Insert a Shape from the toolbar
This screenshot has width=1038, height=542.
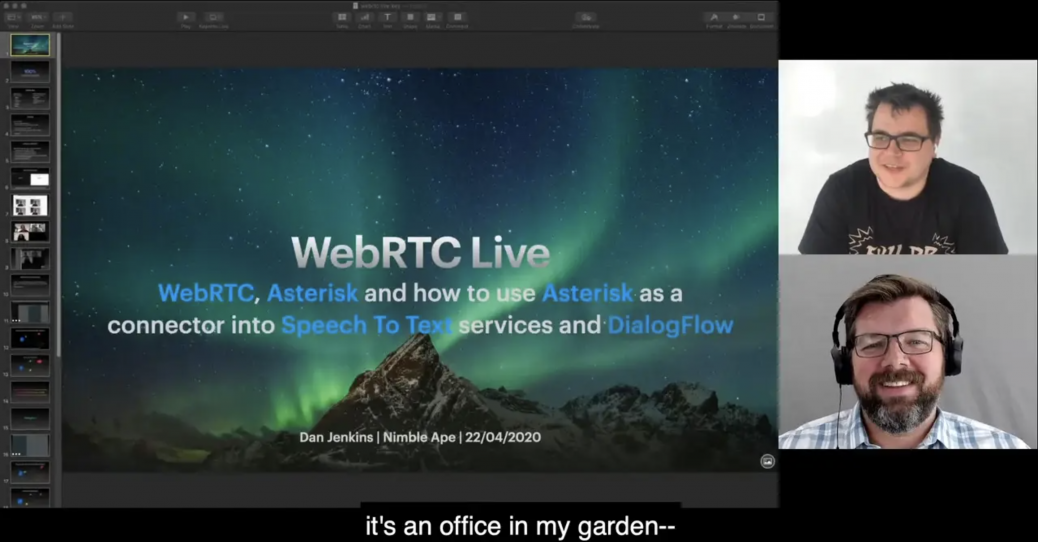pyautogui.click(x=410, y=17)
